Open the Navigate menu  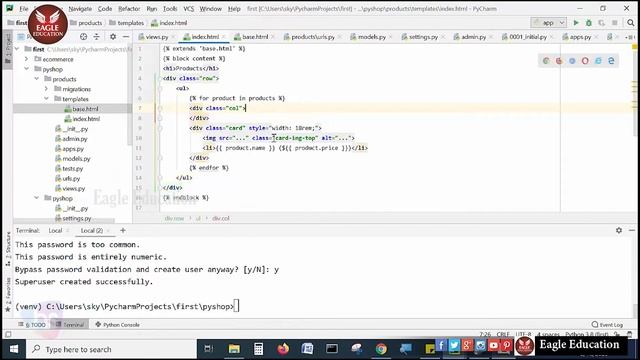click(x=80, y=9)
